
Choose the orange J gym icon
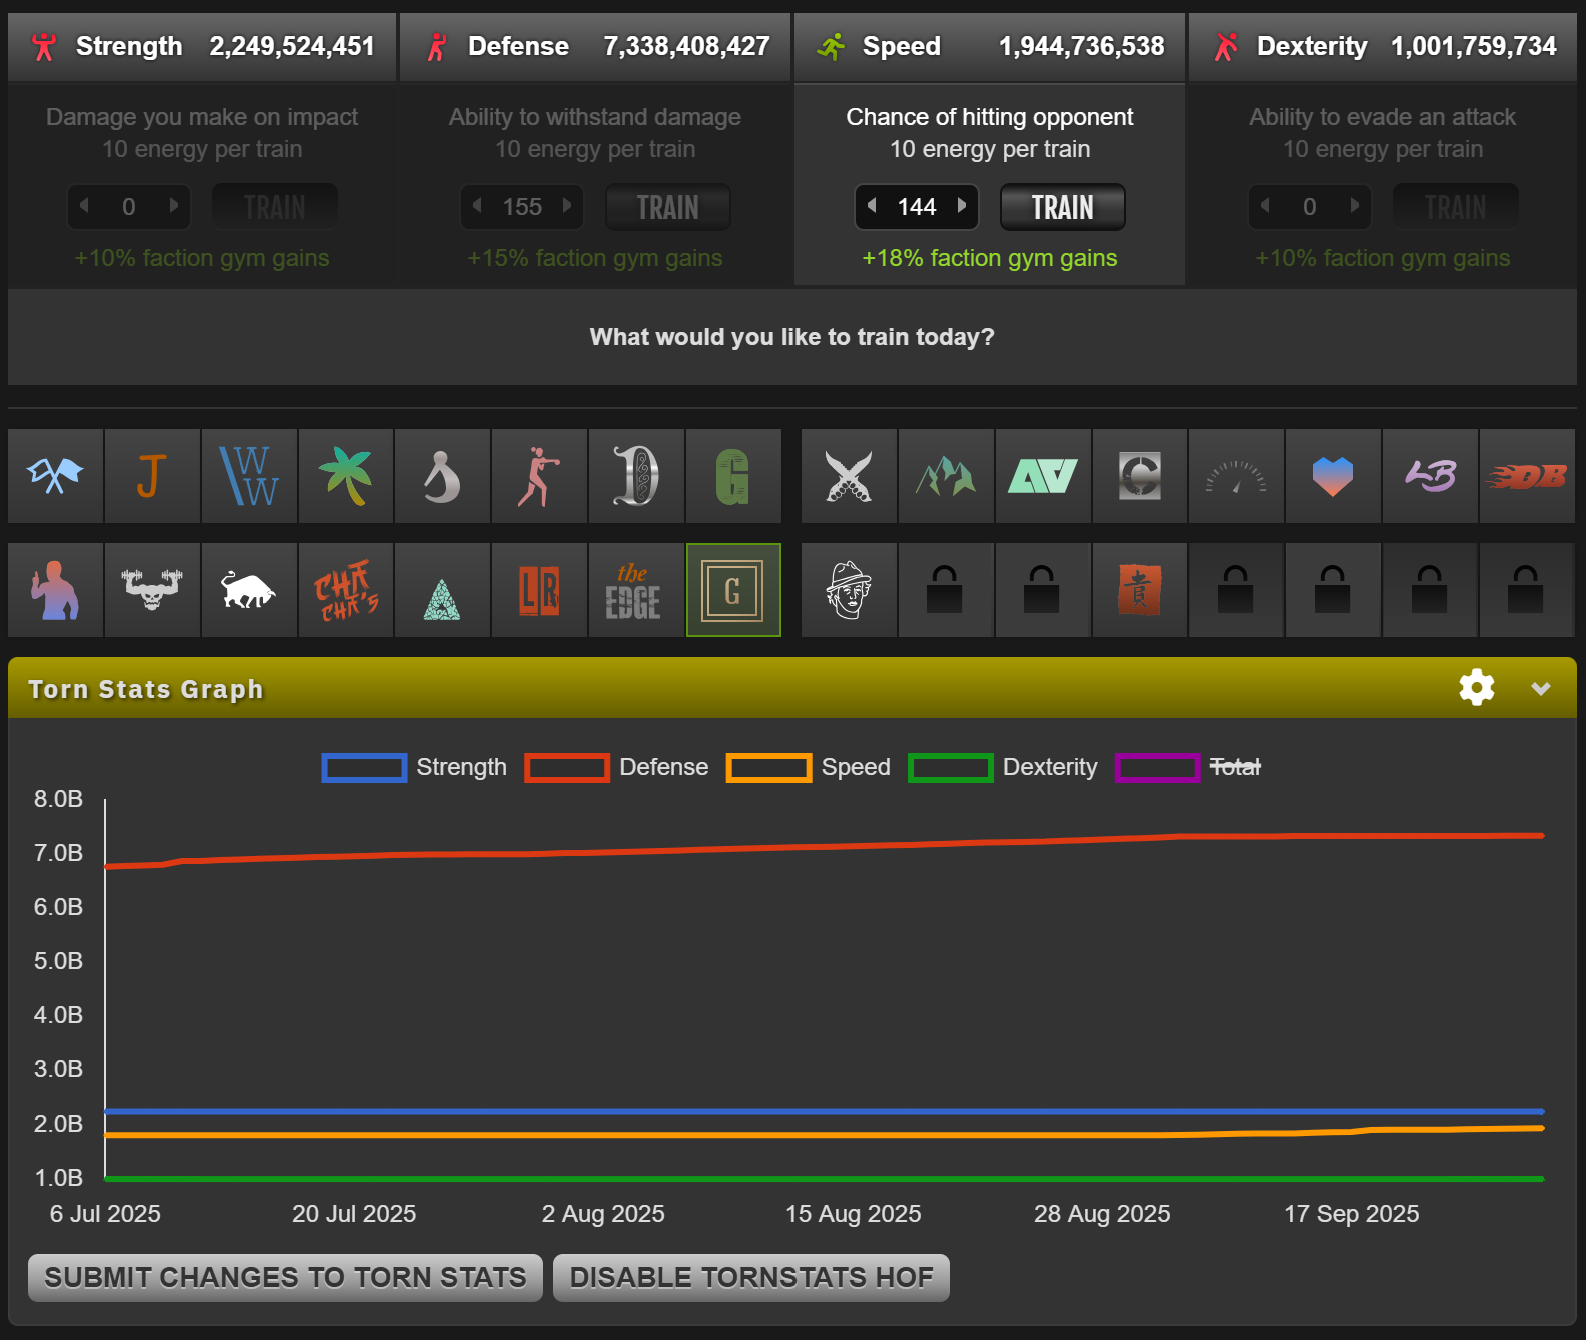tap(152, 476)
